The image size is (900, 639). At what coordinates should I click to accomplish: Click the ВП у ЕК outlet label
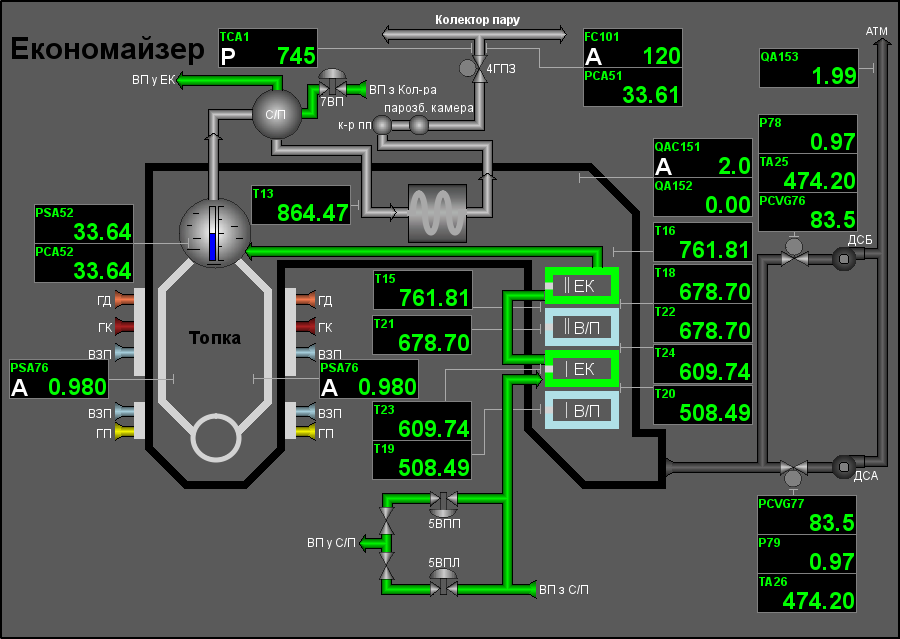pos(153,80)
